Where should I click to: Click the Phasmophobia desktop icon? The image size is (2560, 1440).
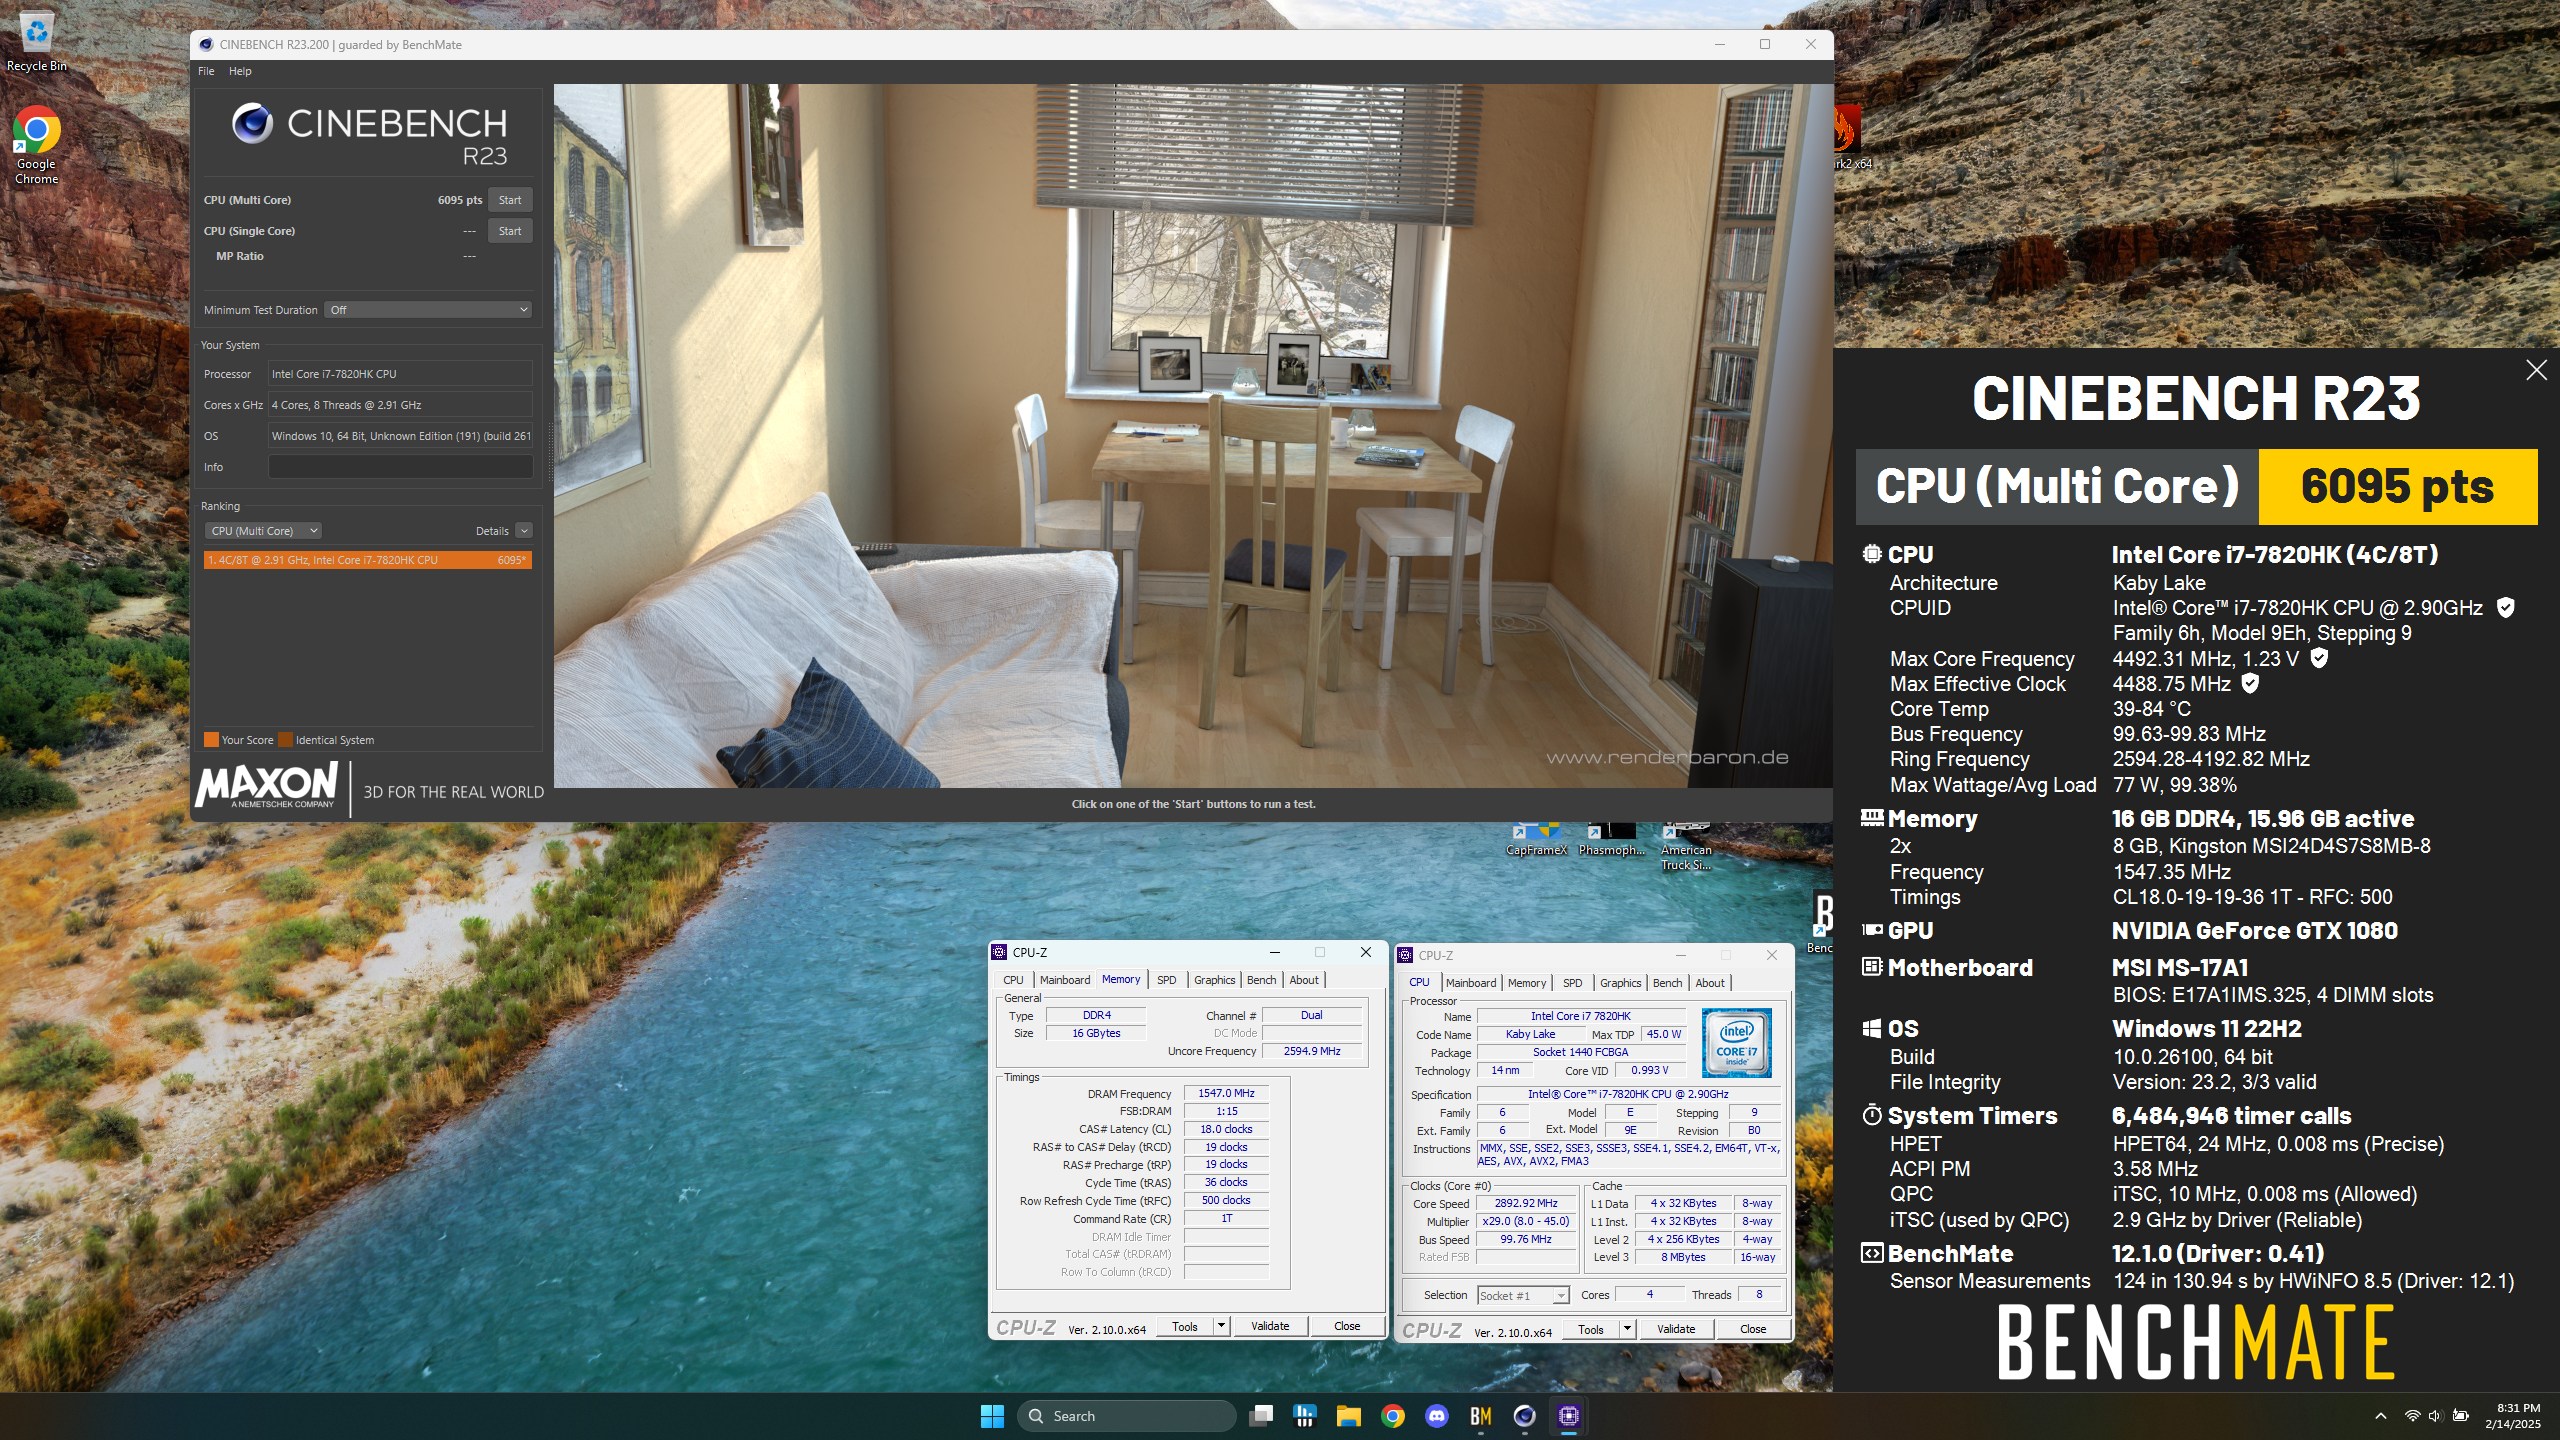tap(1611, 840)
